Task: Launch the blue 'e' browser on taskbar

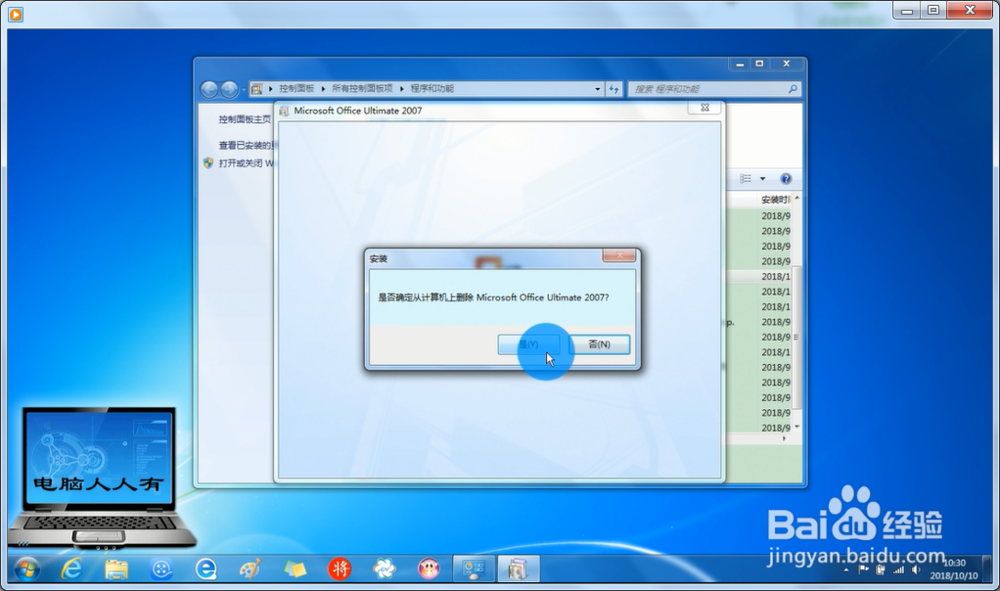Action: (x=205, y=569)
